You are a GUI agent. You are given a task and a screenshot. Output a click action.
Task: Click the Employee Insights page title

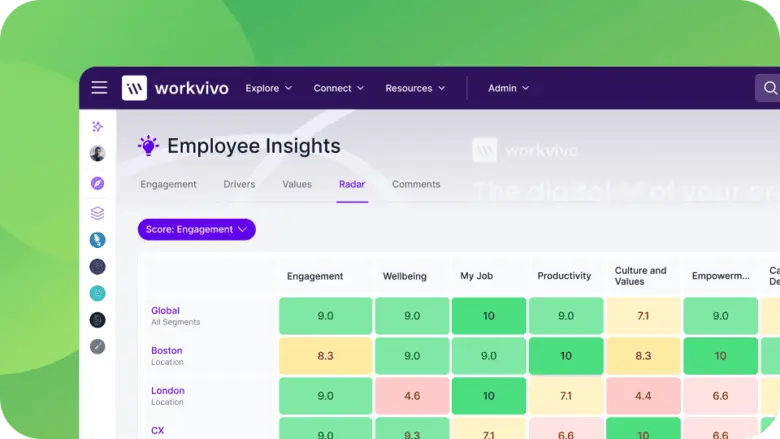coord(254,146)
